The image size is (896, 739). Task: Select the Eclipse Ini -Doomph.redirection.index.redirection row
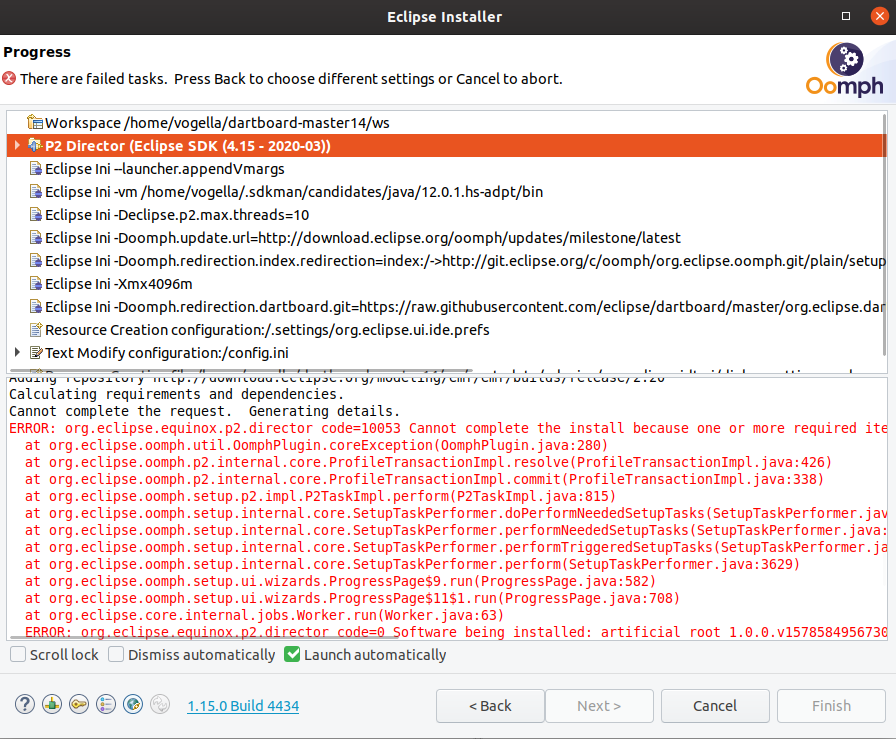[446, 261]
